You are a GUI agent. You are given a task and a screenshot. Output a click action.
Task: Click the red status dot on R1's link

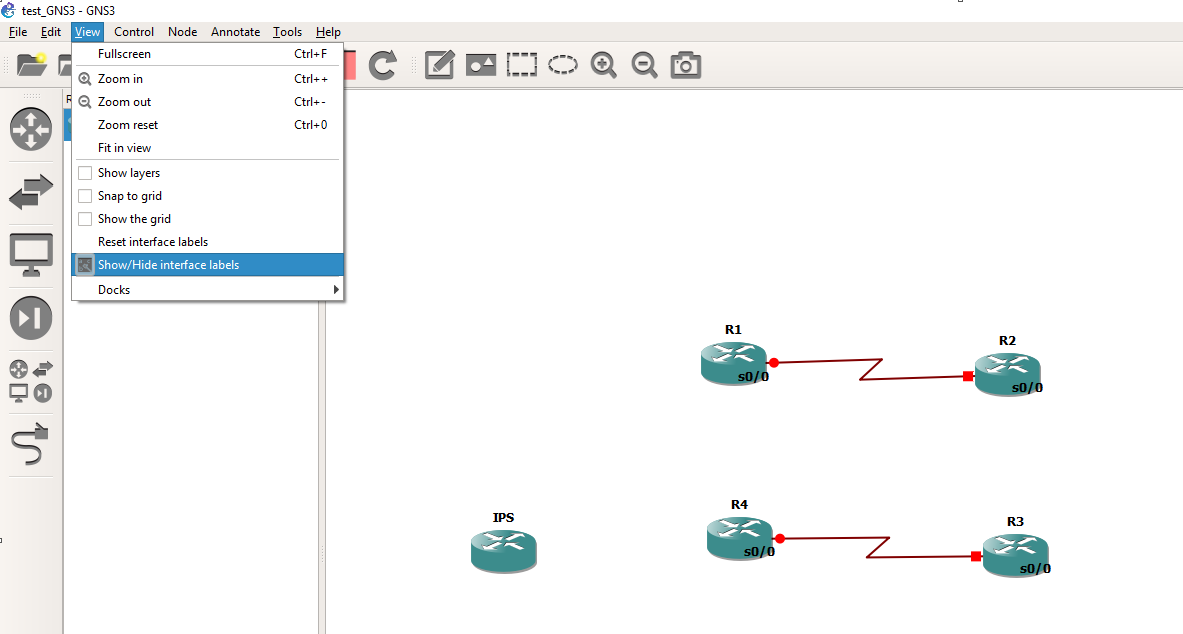773,363
